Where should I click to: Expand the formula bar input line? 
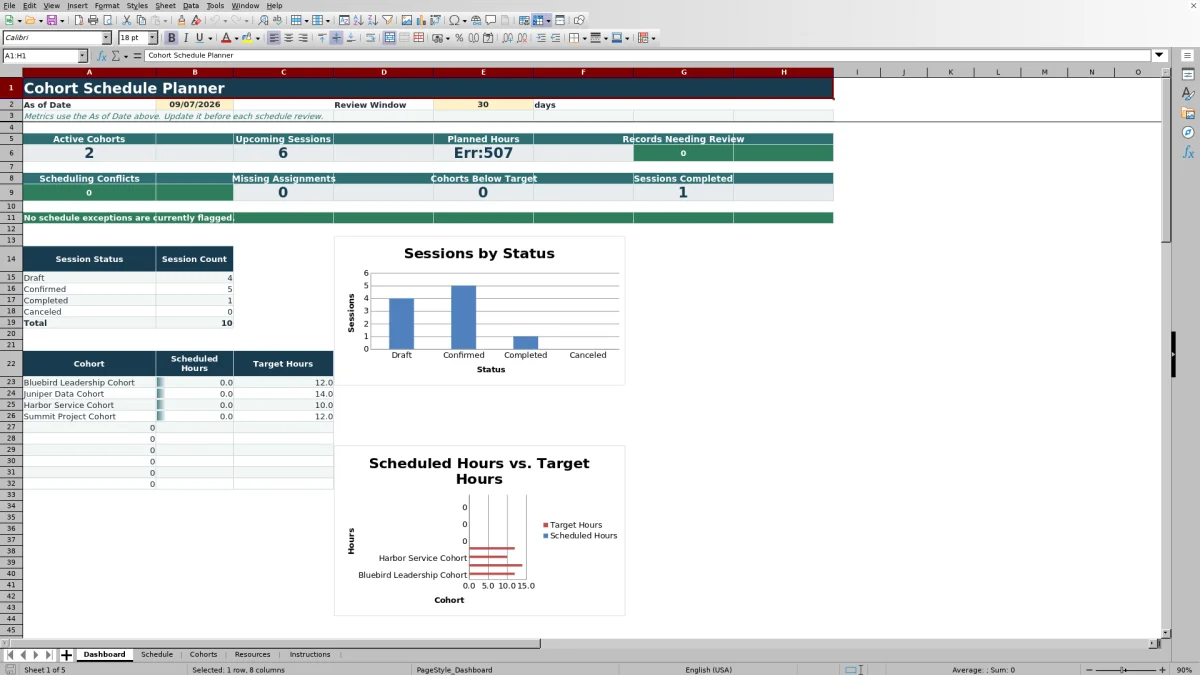point(1159,56)
